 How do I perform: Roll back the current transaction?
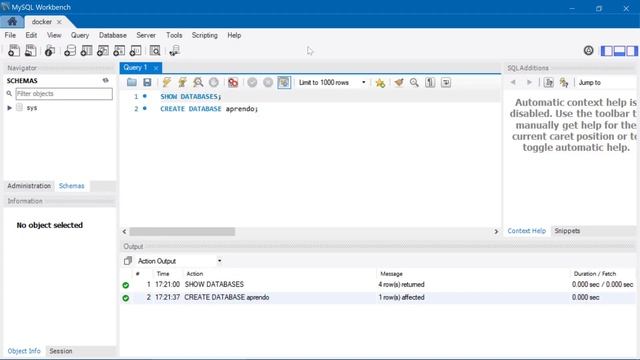coord(268,82)
